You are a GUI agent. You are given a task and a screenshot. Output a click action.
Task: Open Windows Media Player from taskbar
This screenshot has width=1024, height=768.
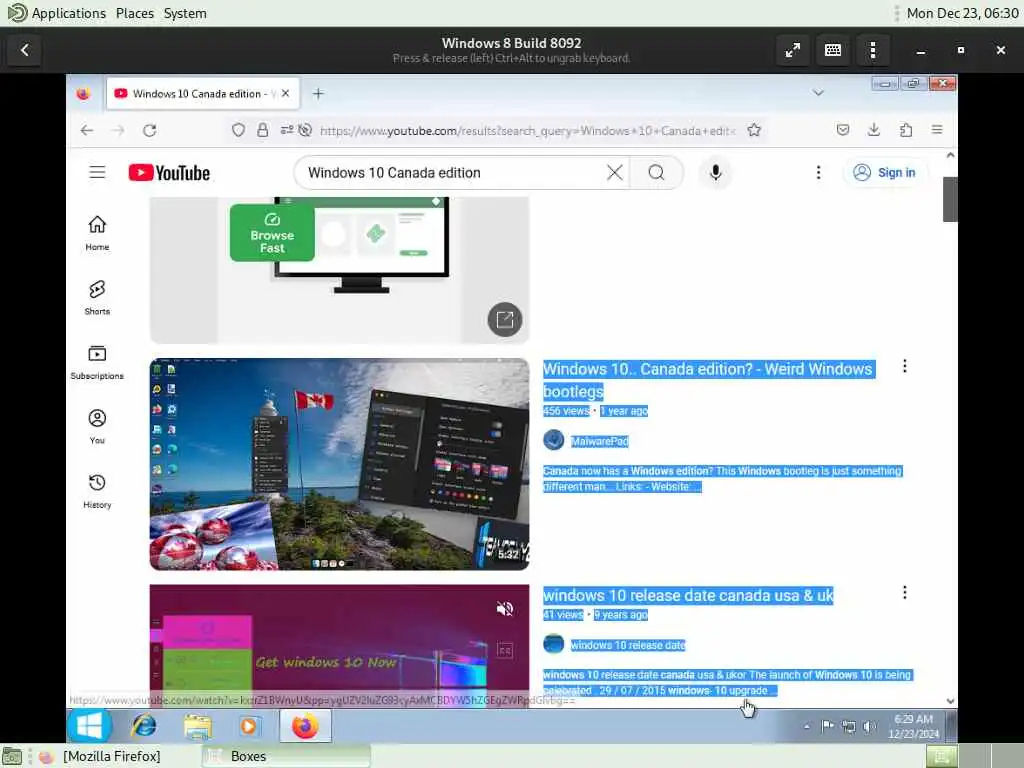(x=249, y=726)
